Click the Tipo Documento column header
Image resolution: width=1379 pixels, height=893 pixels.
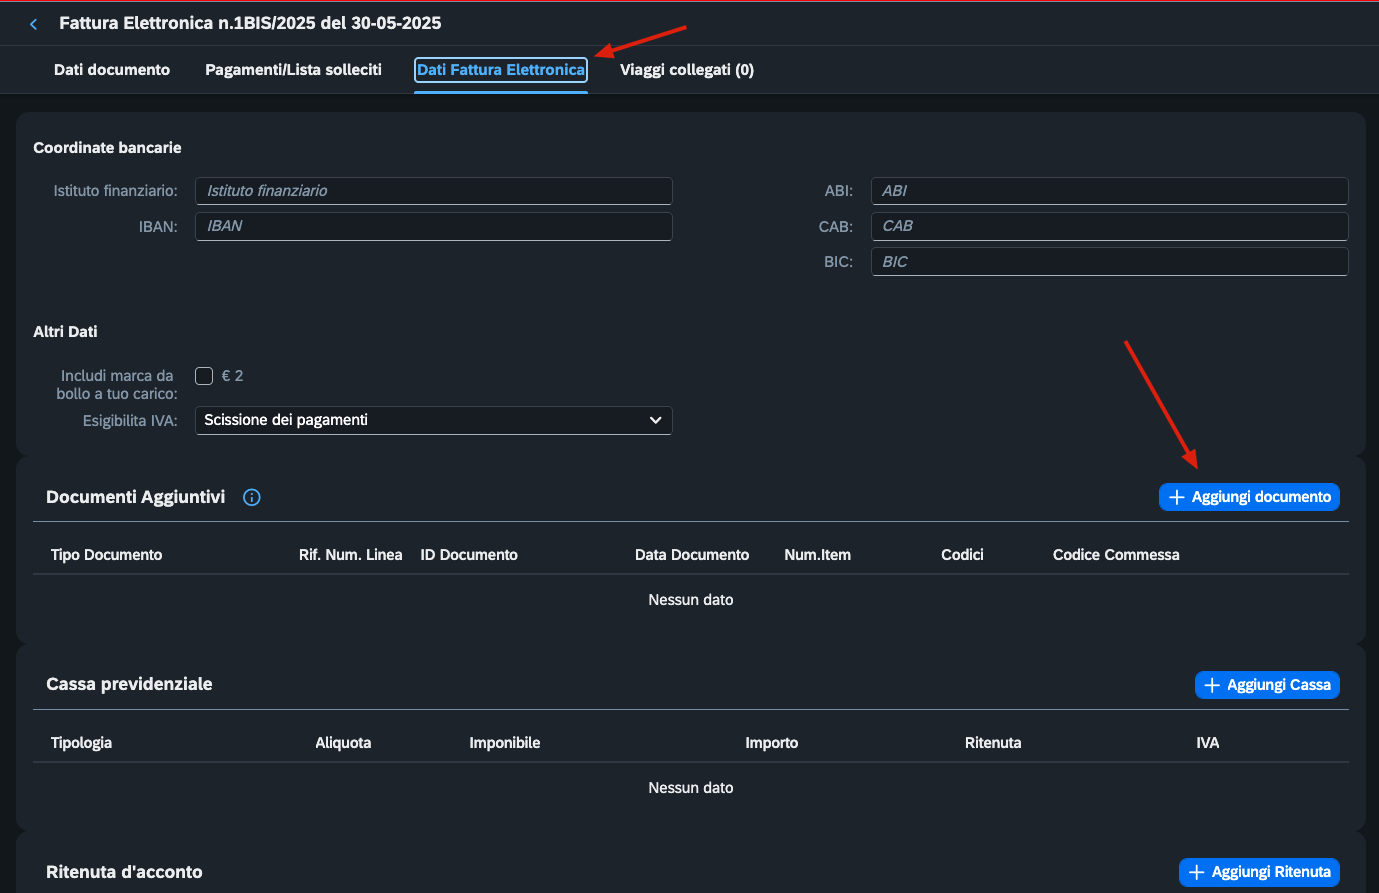[106, 555]
